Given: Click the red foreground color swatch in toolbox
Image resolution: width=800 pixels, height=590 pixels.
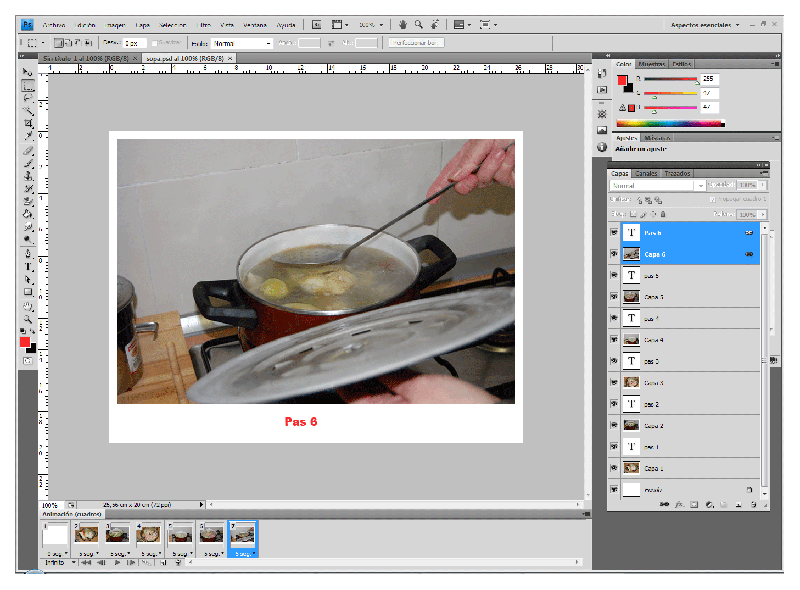Looking at the screenshot, I should click(25, 342).
